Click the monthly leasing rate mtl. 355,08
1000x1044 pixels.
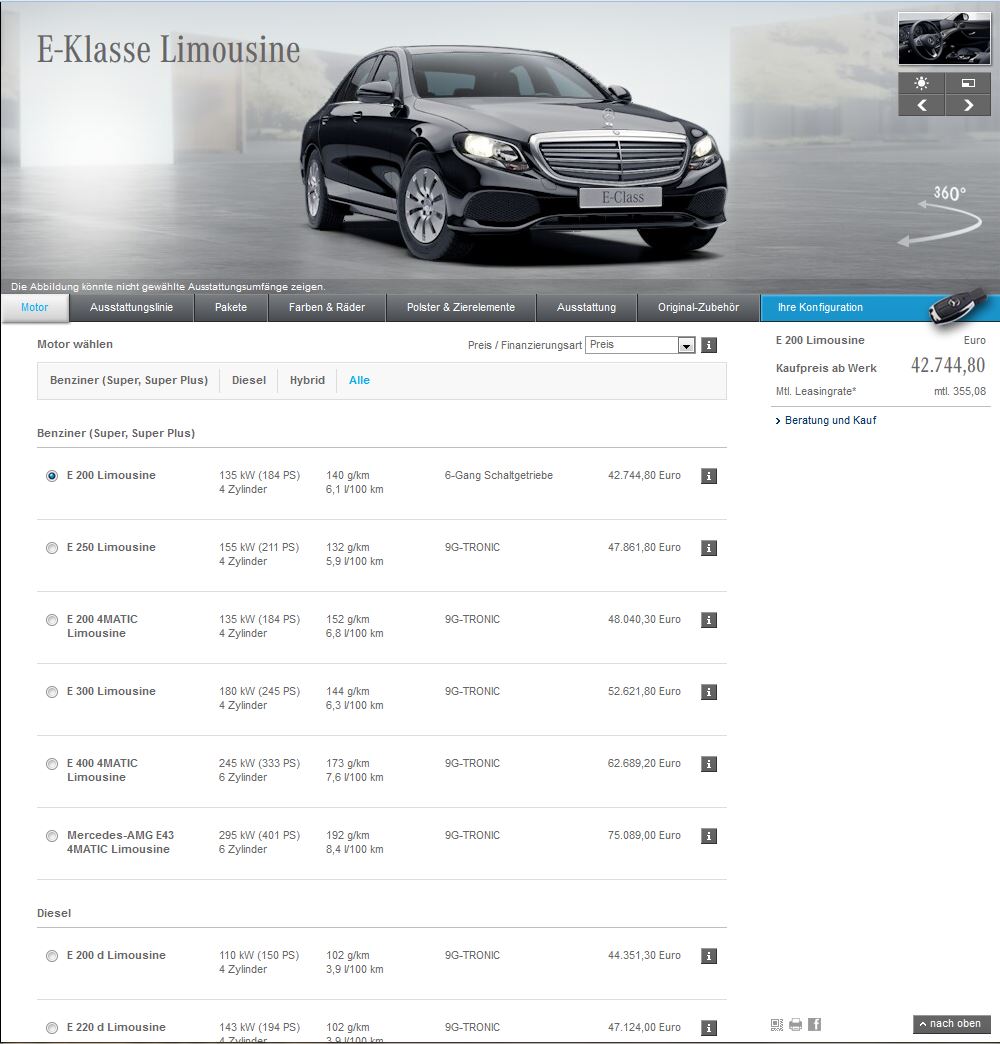(x=959, y=392)
